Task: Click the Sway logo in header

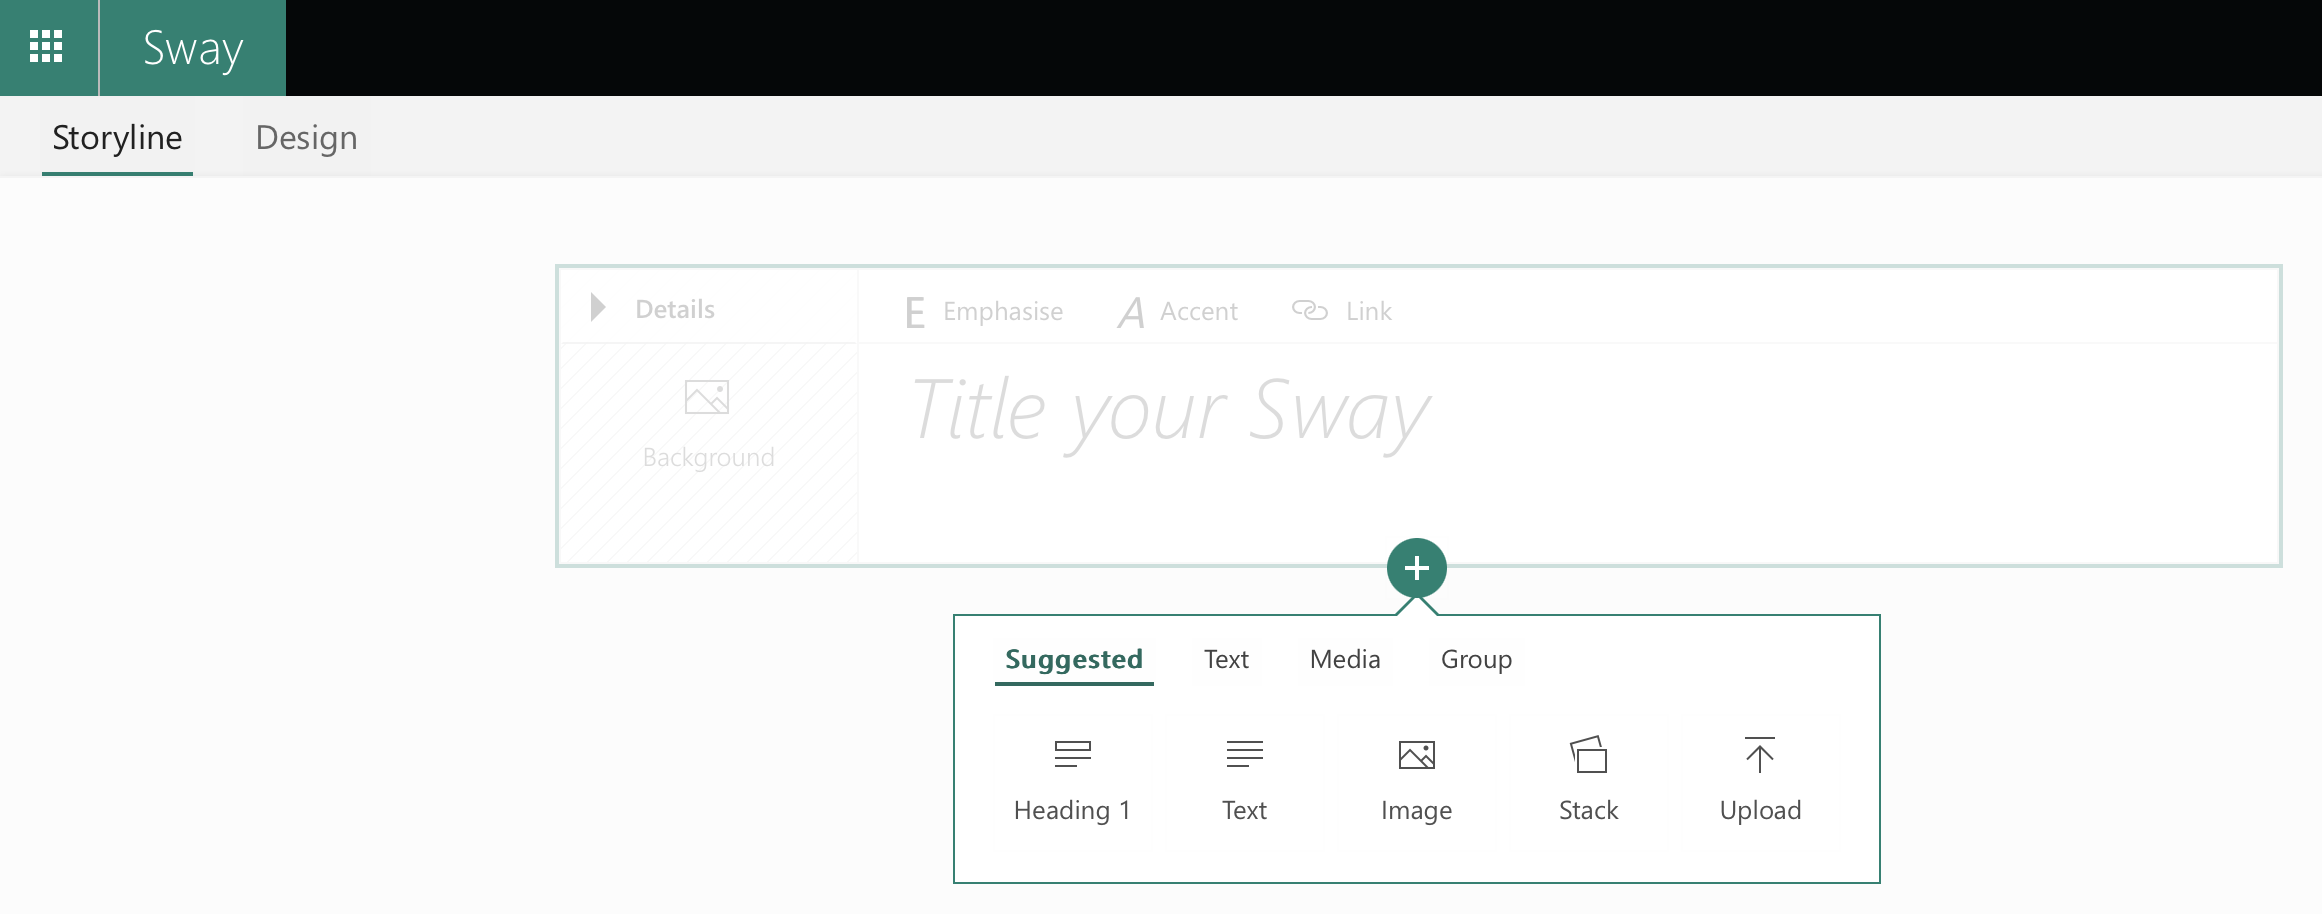Action: click(193, 48)
